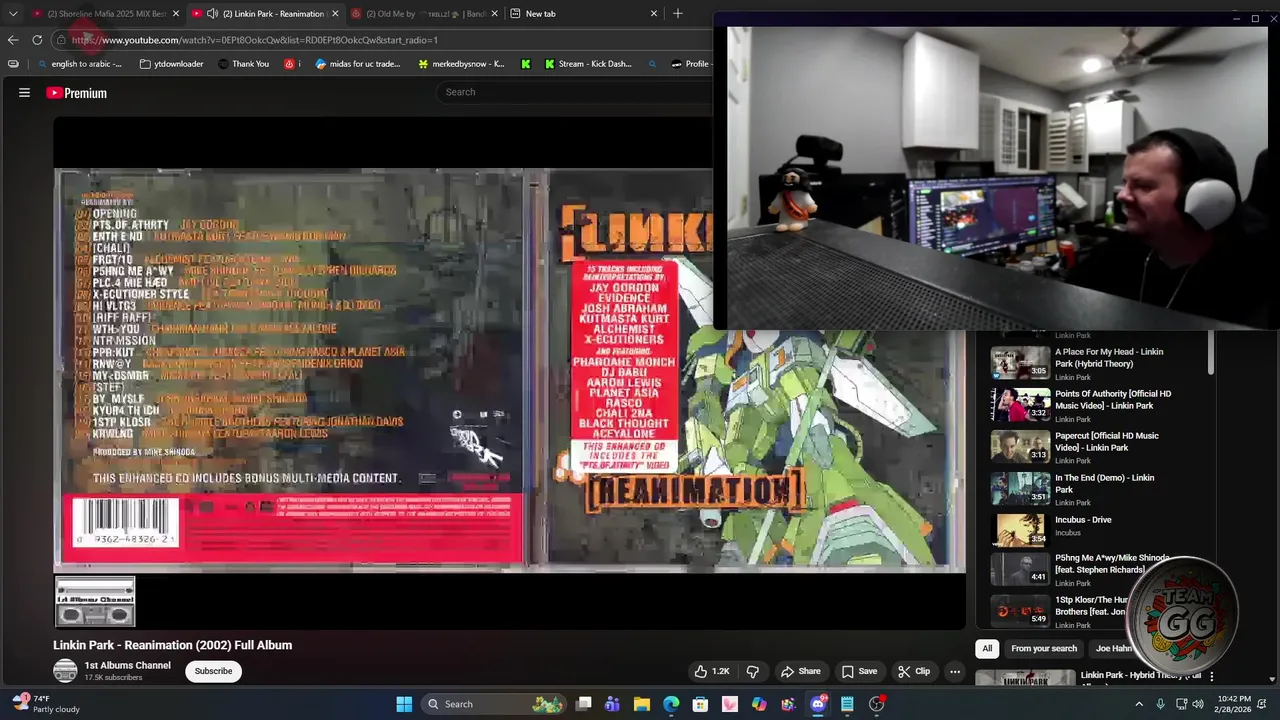The width and height of the screenshot is (1280, 720).
Task: Open Notepad from the taskbar
Action: coord(847,704)
